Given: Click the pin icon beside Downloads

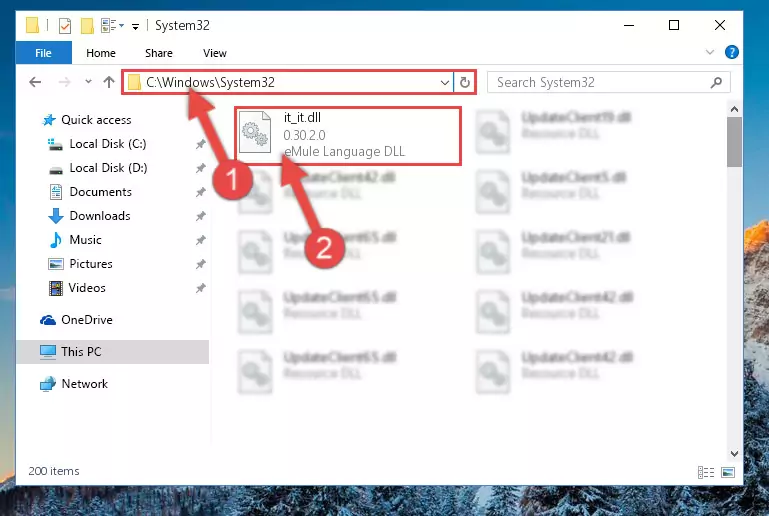Looking at the screenshot, I should pyautogui.click(x=201, y=216).
